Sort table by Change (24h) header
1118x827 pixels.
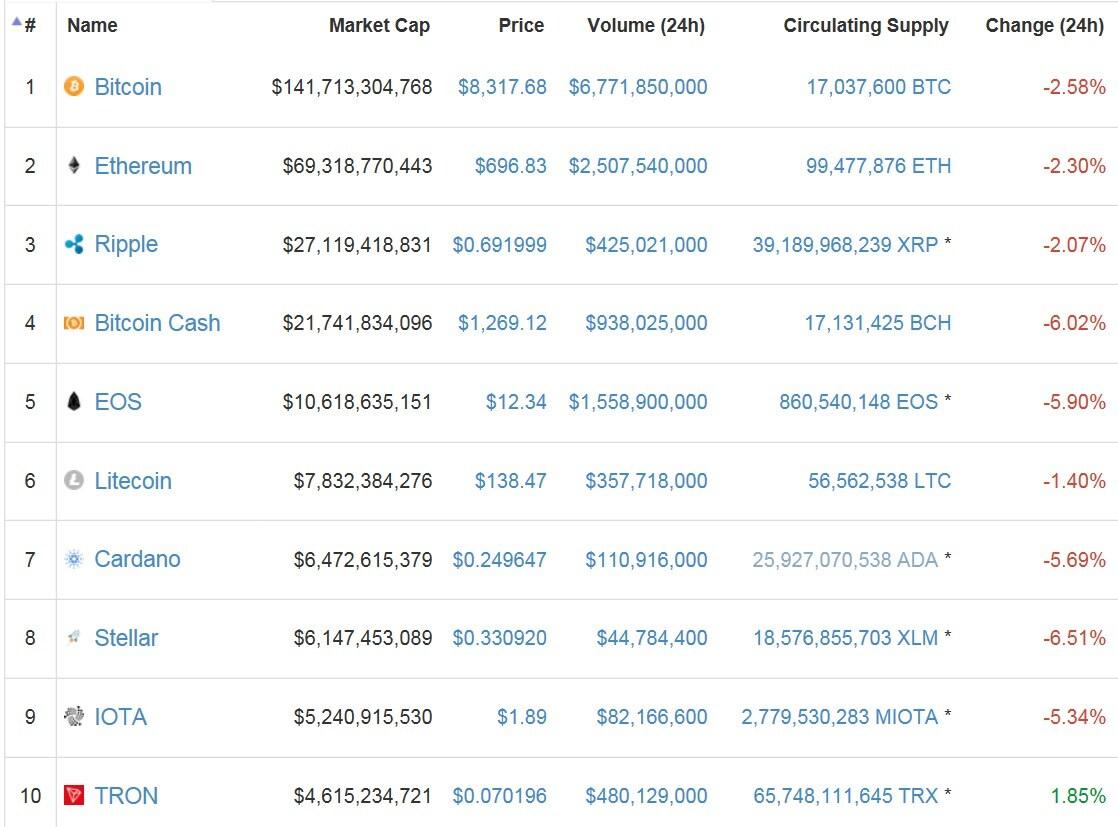(1044, 26)
